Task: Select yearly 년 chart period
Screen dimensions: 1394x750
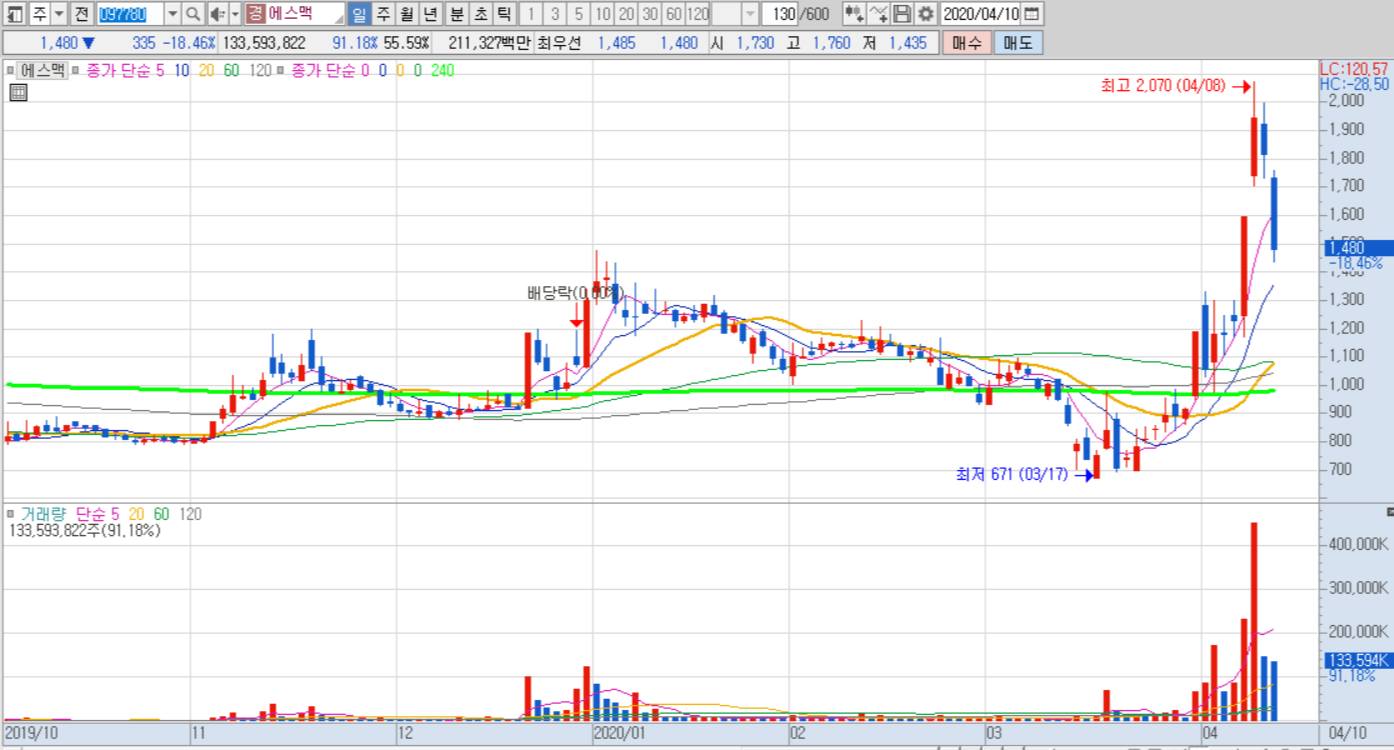Action: coord(431,14)
